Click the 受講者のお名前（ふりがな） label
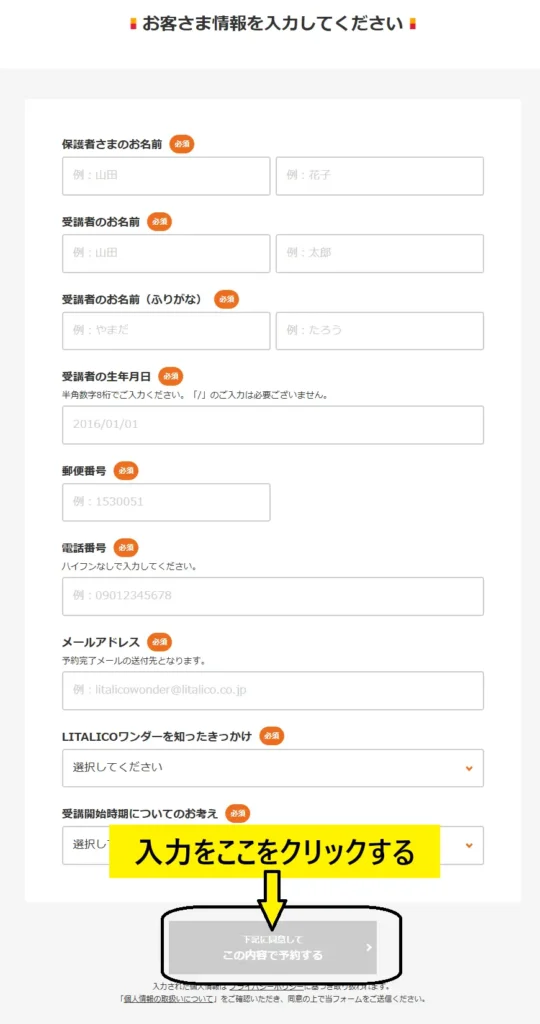The image size is (540, 1024). [x=135, y=300]
